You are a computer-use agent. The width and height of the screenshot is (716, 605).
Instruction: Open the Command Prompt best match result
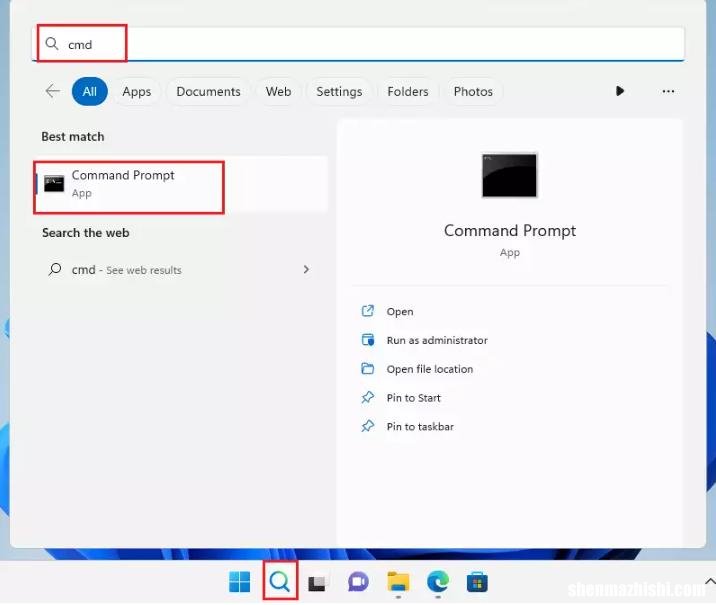[x=181, y=184]
